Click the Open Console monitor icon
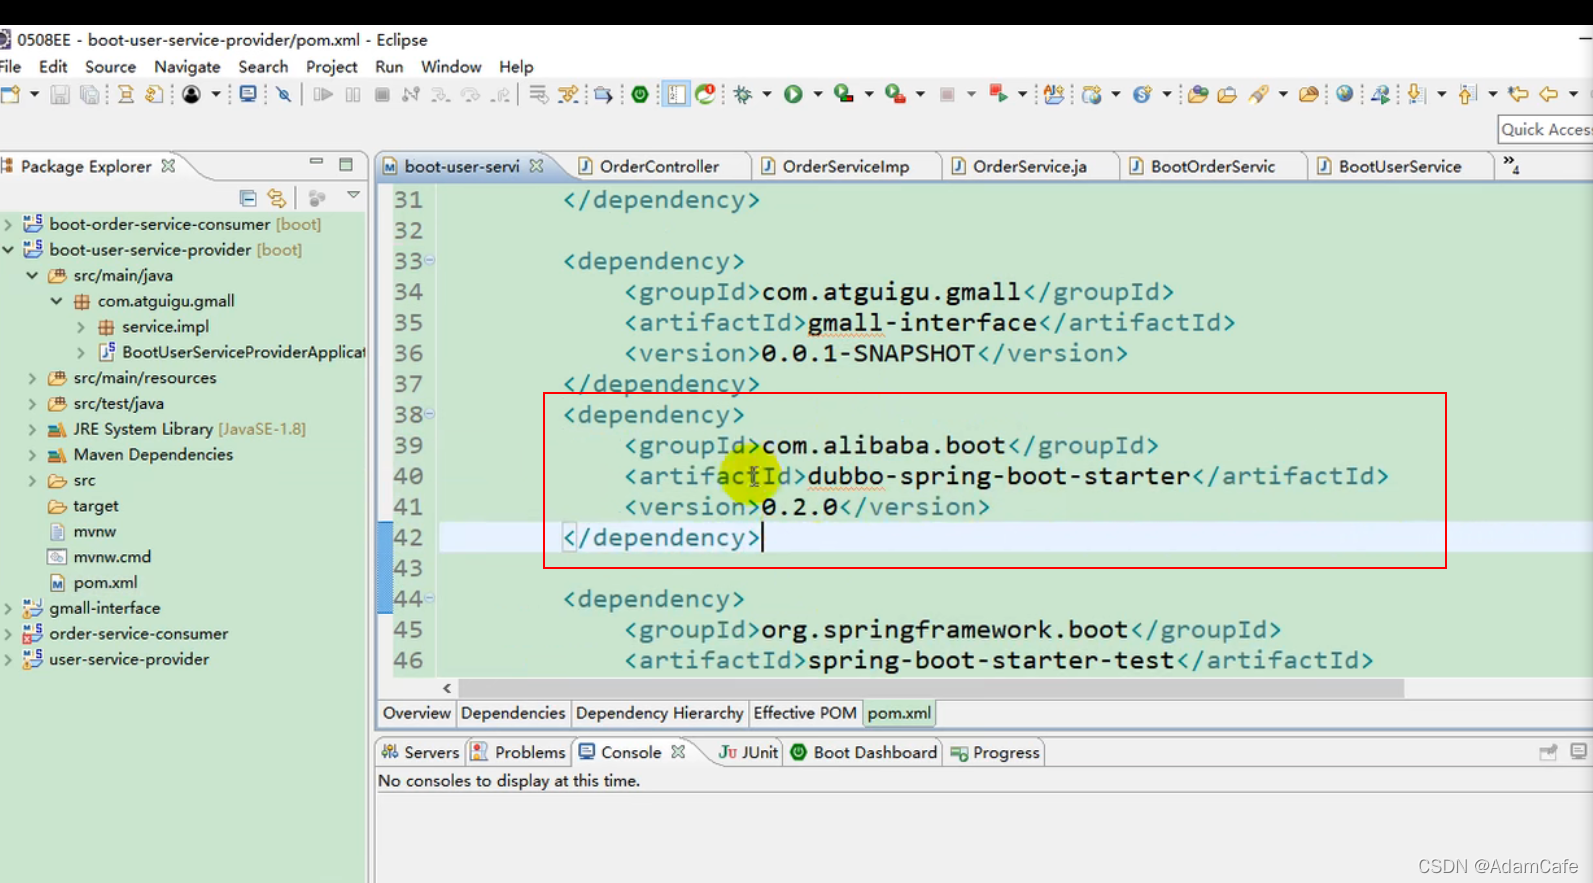The image size is (1593, 883). 248,94
